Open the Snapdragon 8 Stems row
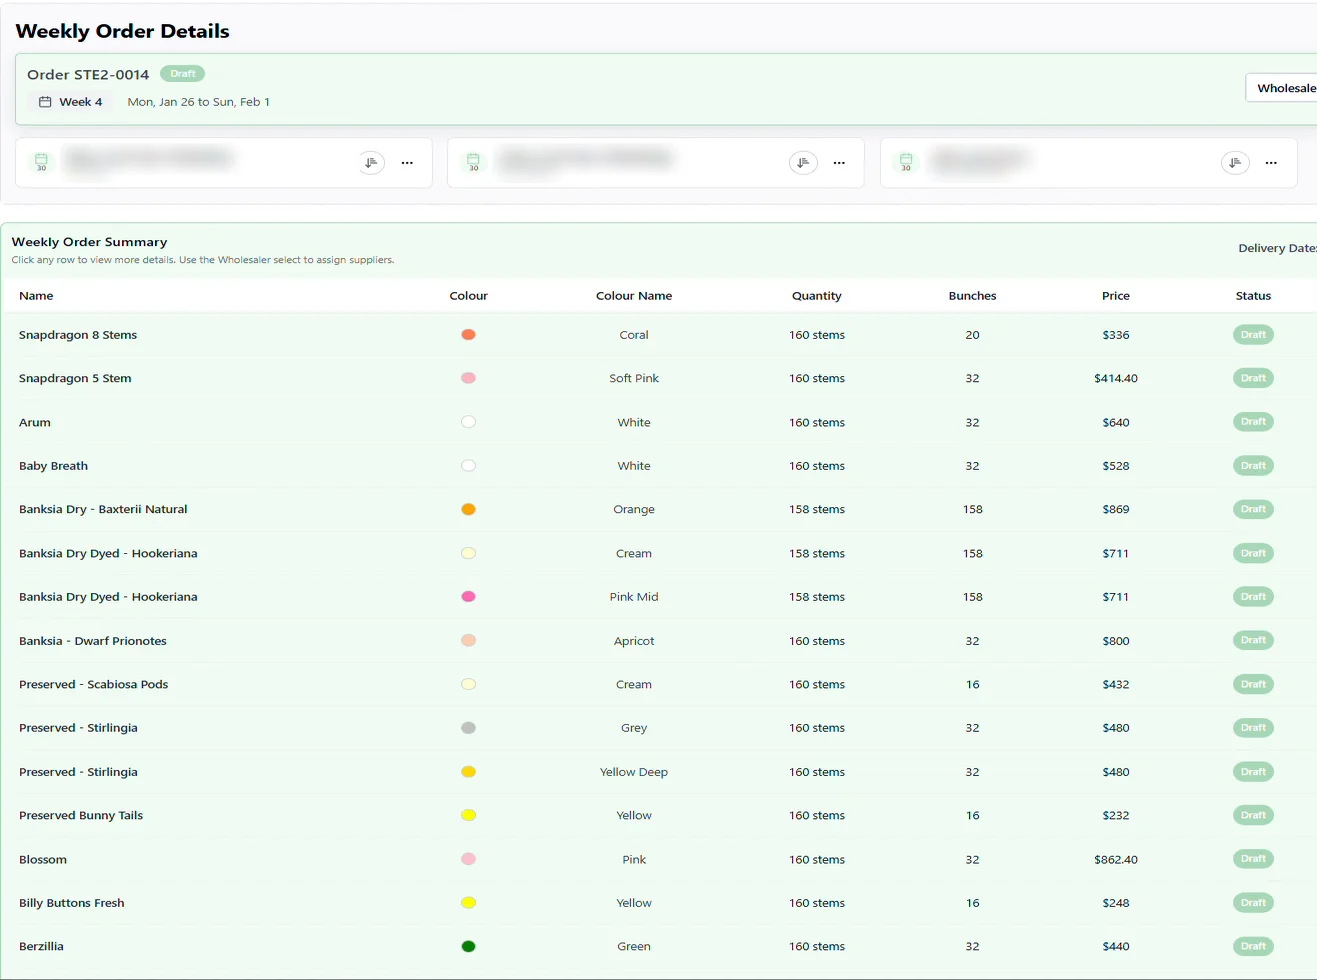This screenshot has height=980, width=1317. pyautogui.click(x=660, y=335)
